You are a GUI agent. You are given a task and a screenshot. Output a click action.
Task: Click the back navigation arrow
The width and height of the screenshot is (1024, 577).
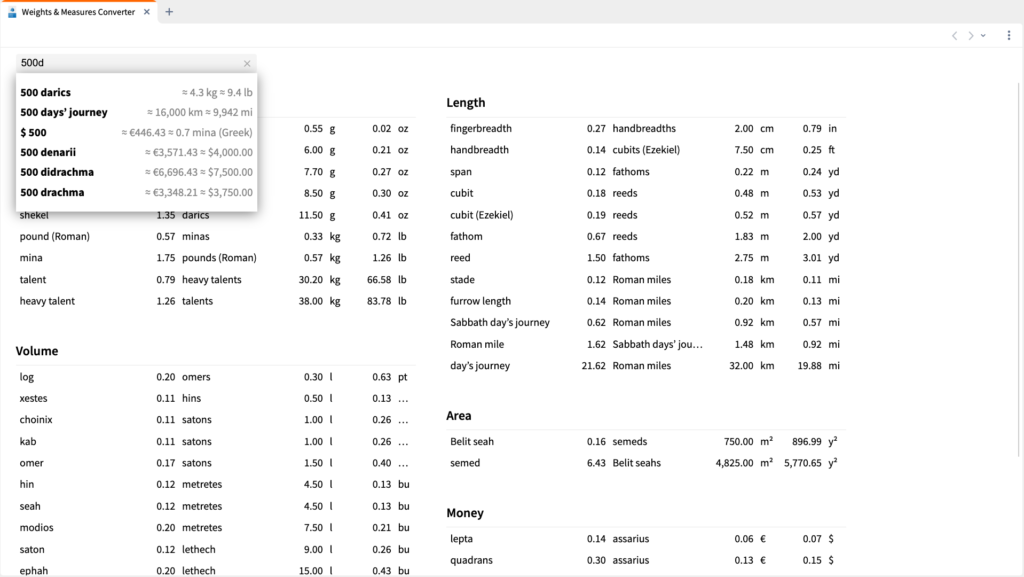[954, 35]
